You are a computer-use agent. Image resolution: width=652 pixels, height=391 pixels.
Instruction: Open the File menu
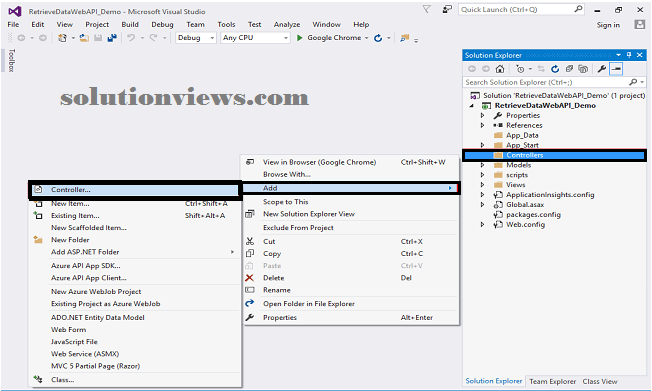(x=13, y=25)
